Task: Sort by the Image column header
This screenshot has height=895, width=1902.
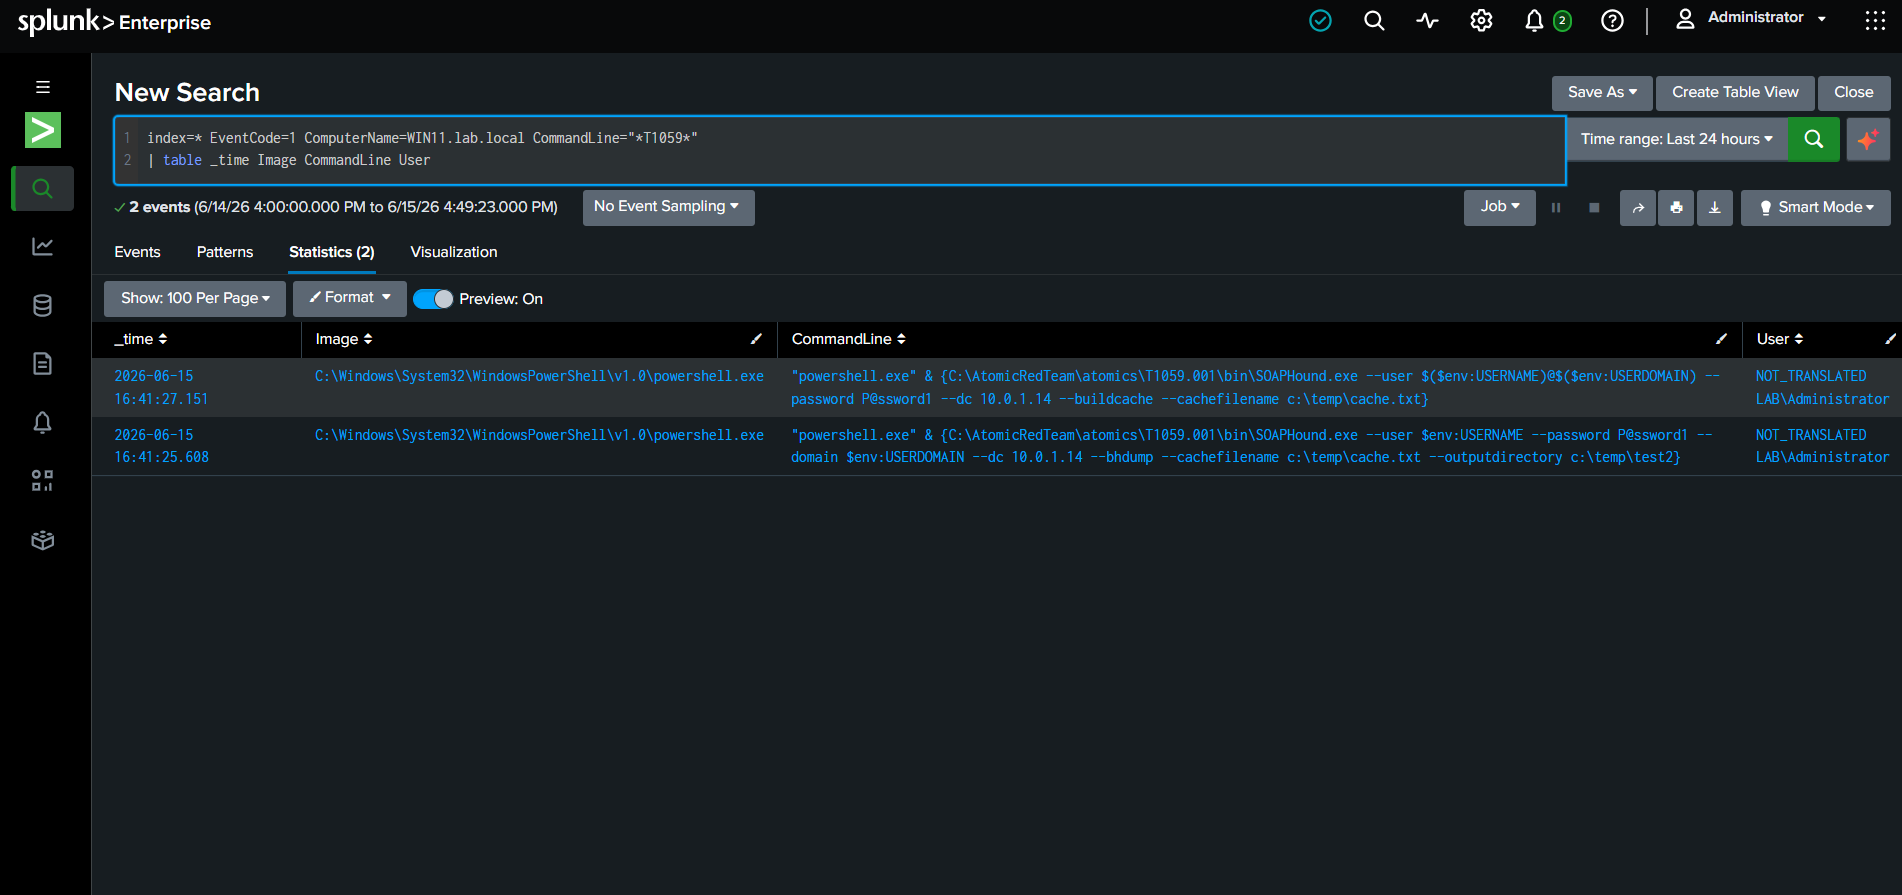Action: pyautogui.click(x=344, y=339)
